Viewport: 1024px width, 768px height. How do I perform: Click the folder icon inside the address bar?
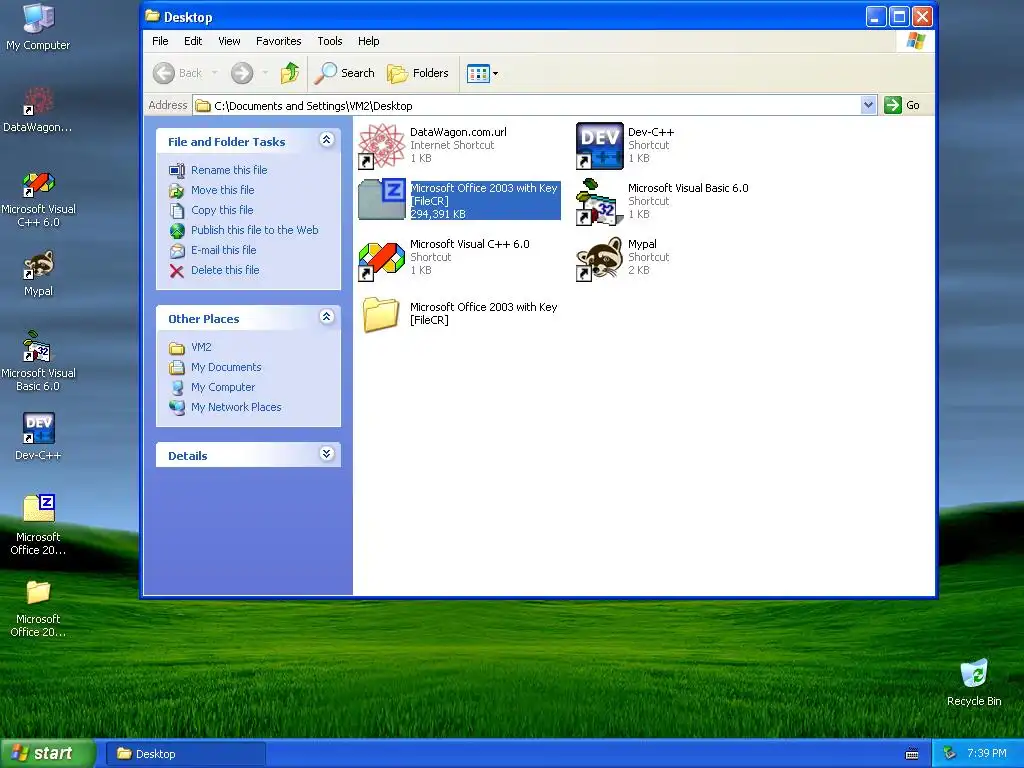point(203,105)
